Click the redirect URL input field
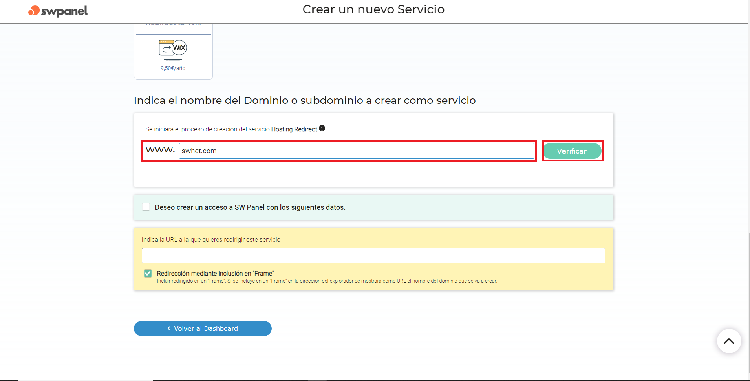The width and height of the screenshot is (750, 381). [373, 255]
